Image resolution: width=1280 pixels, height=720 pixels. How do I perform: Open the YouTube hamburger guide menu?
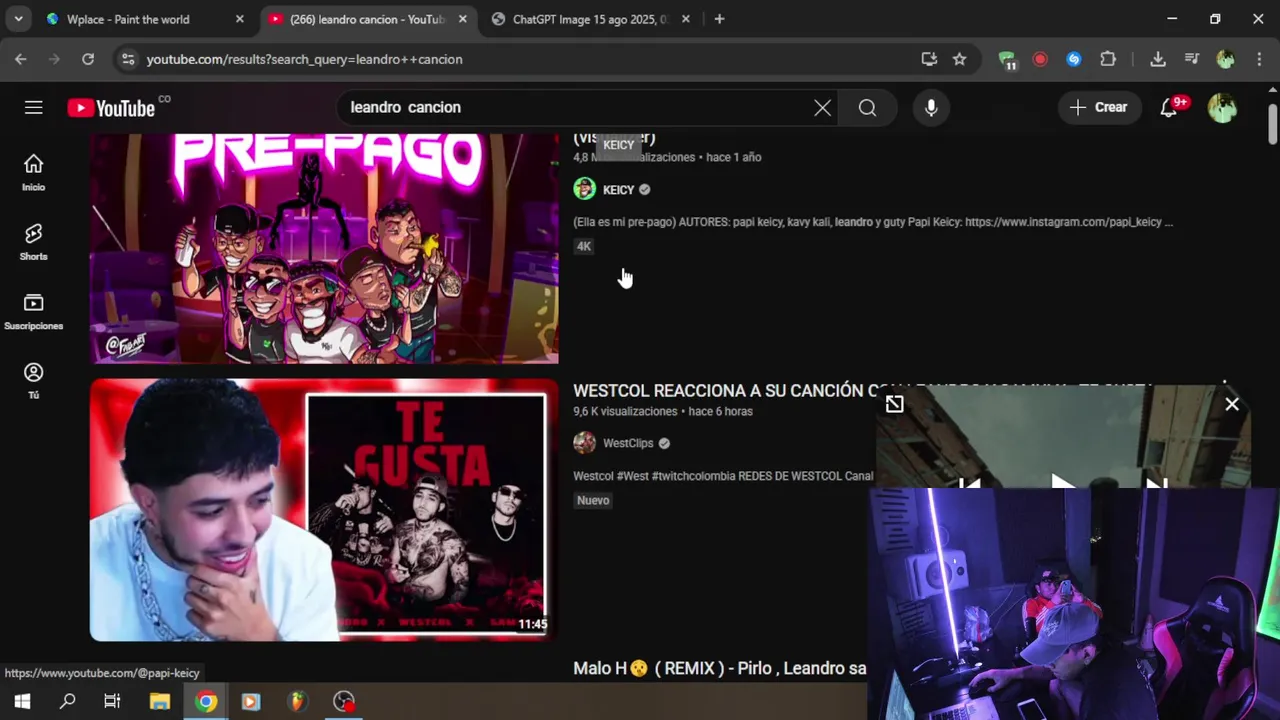click(34, 107)
